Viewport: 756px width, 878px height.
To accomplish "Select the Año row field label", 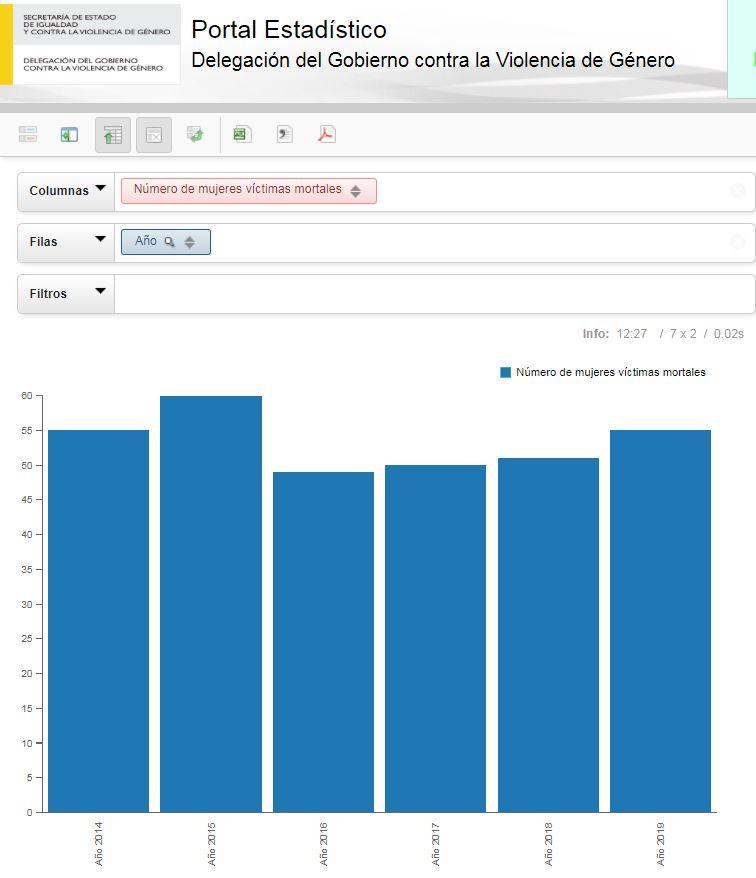I will pyautogui.click(x=146, y=242).
